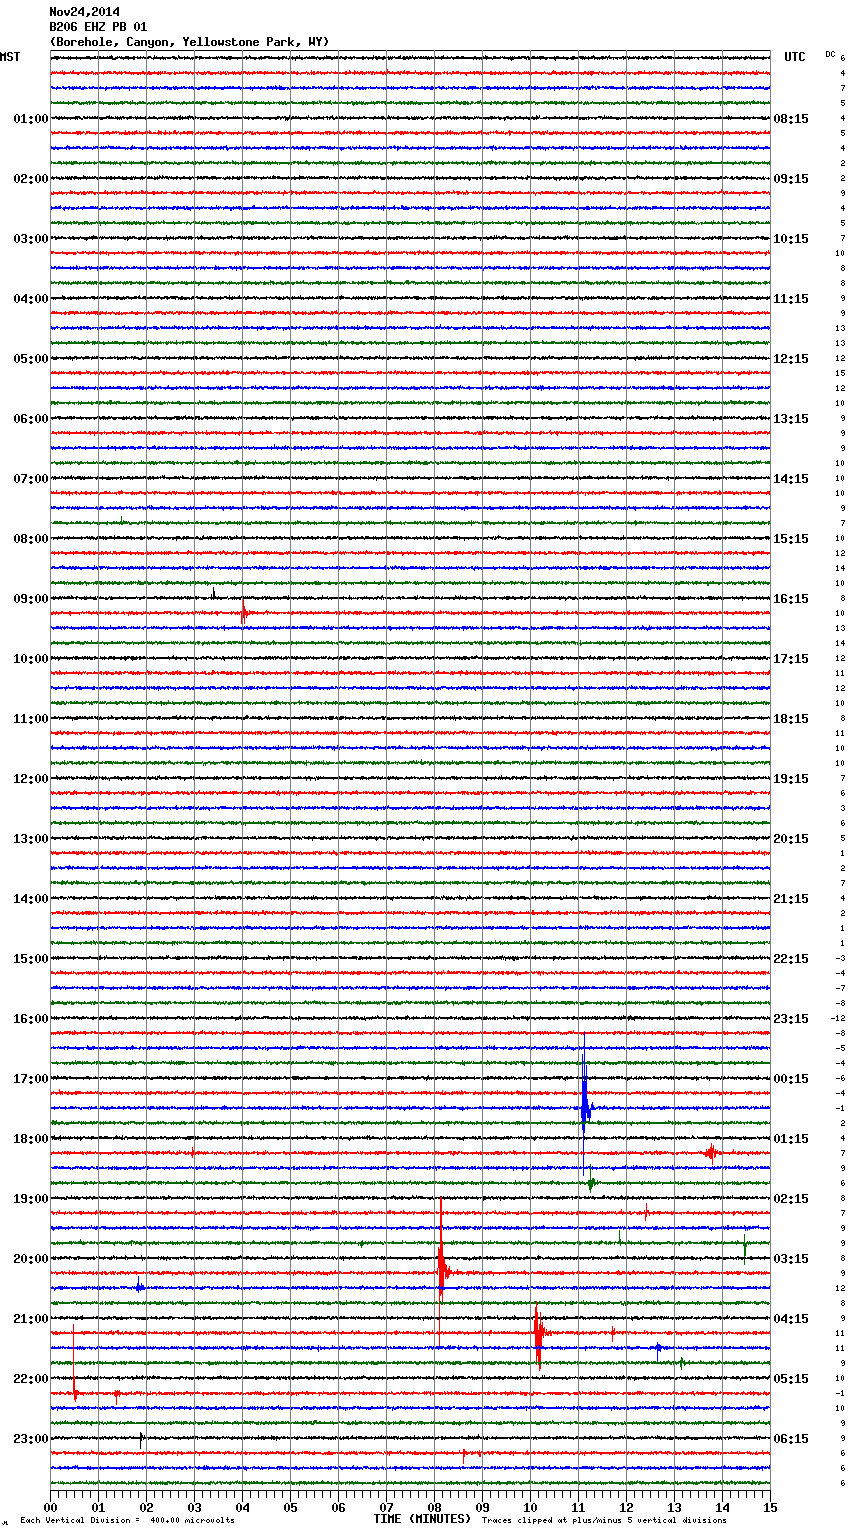Click the UTC time label '20:15'
Viewport: 850px width, 1534px height.
coord(791,839)
